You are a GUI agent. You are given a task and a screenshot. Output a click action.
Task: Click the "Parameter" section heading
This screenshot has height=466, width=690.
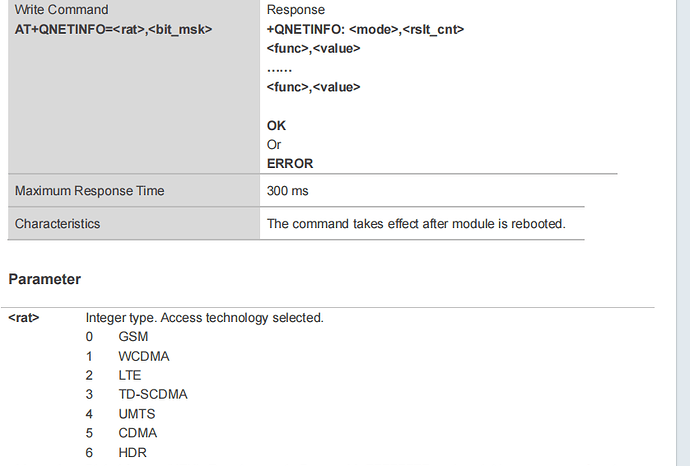(44, 279)
